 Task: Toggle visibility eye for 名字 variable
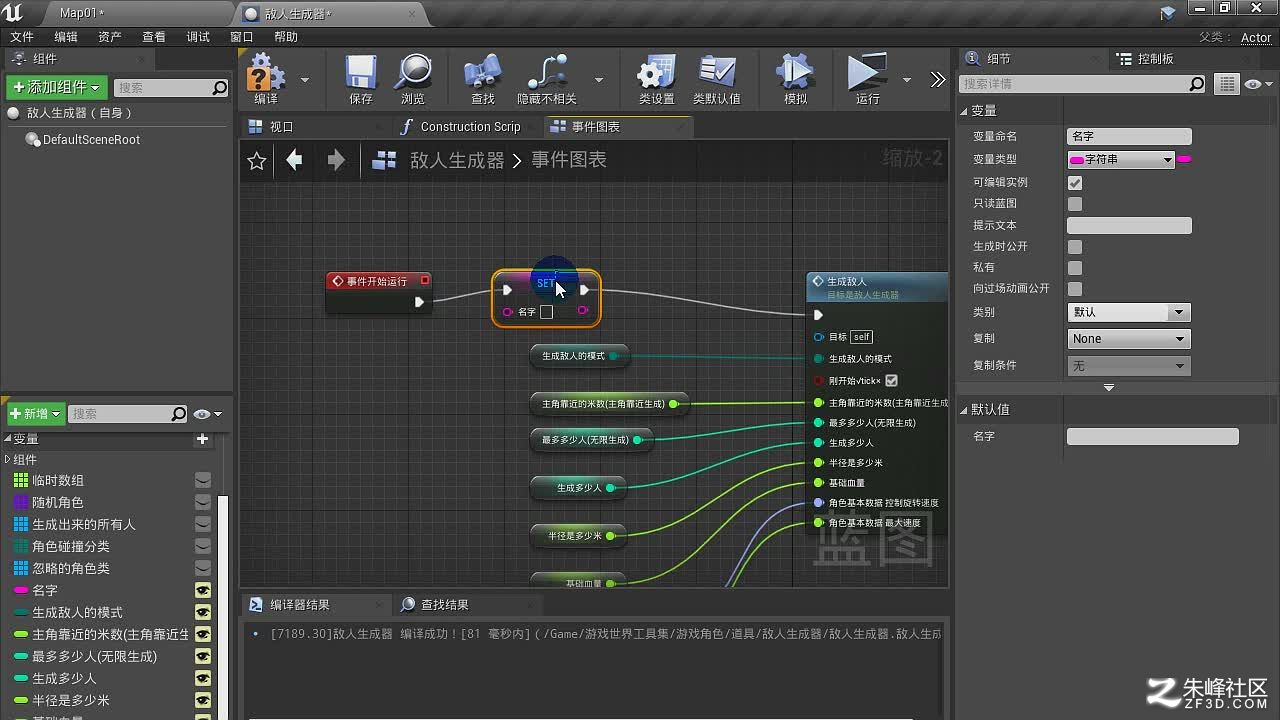pos(203,590)
